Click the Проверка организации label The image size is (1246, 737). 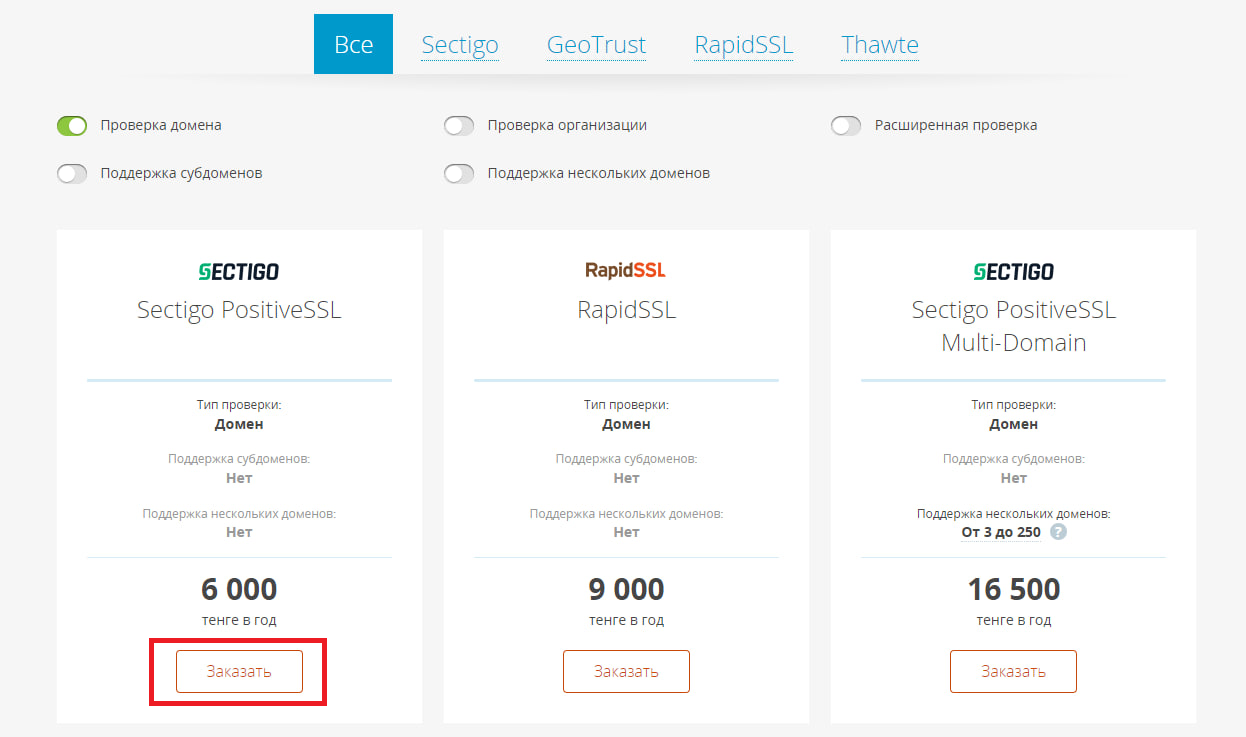point(567,126)
